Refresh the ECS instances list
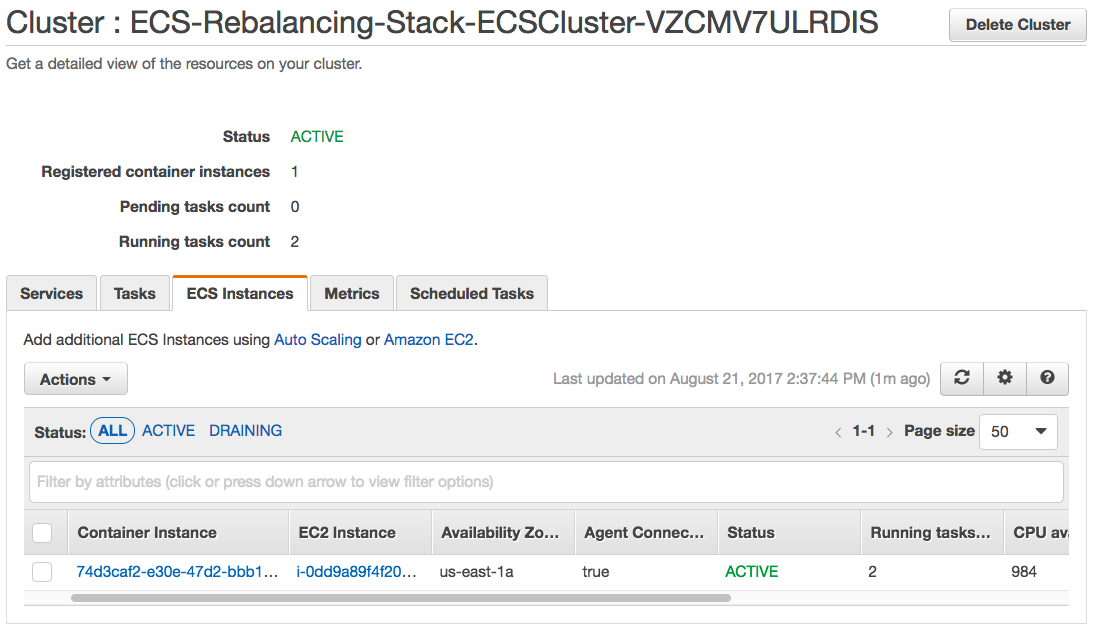This screenshot has height=633, width=1096. coord(962,378)
